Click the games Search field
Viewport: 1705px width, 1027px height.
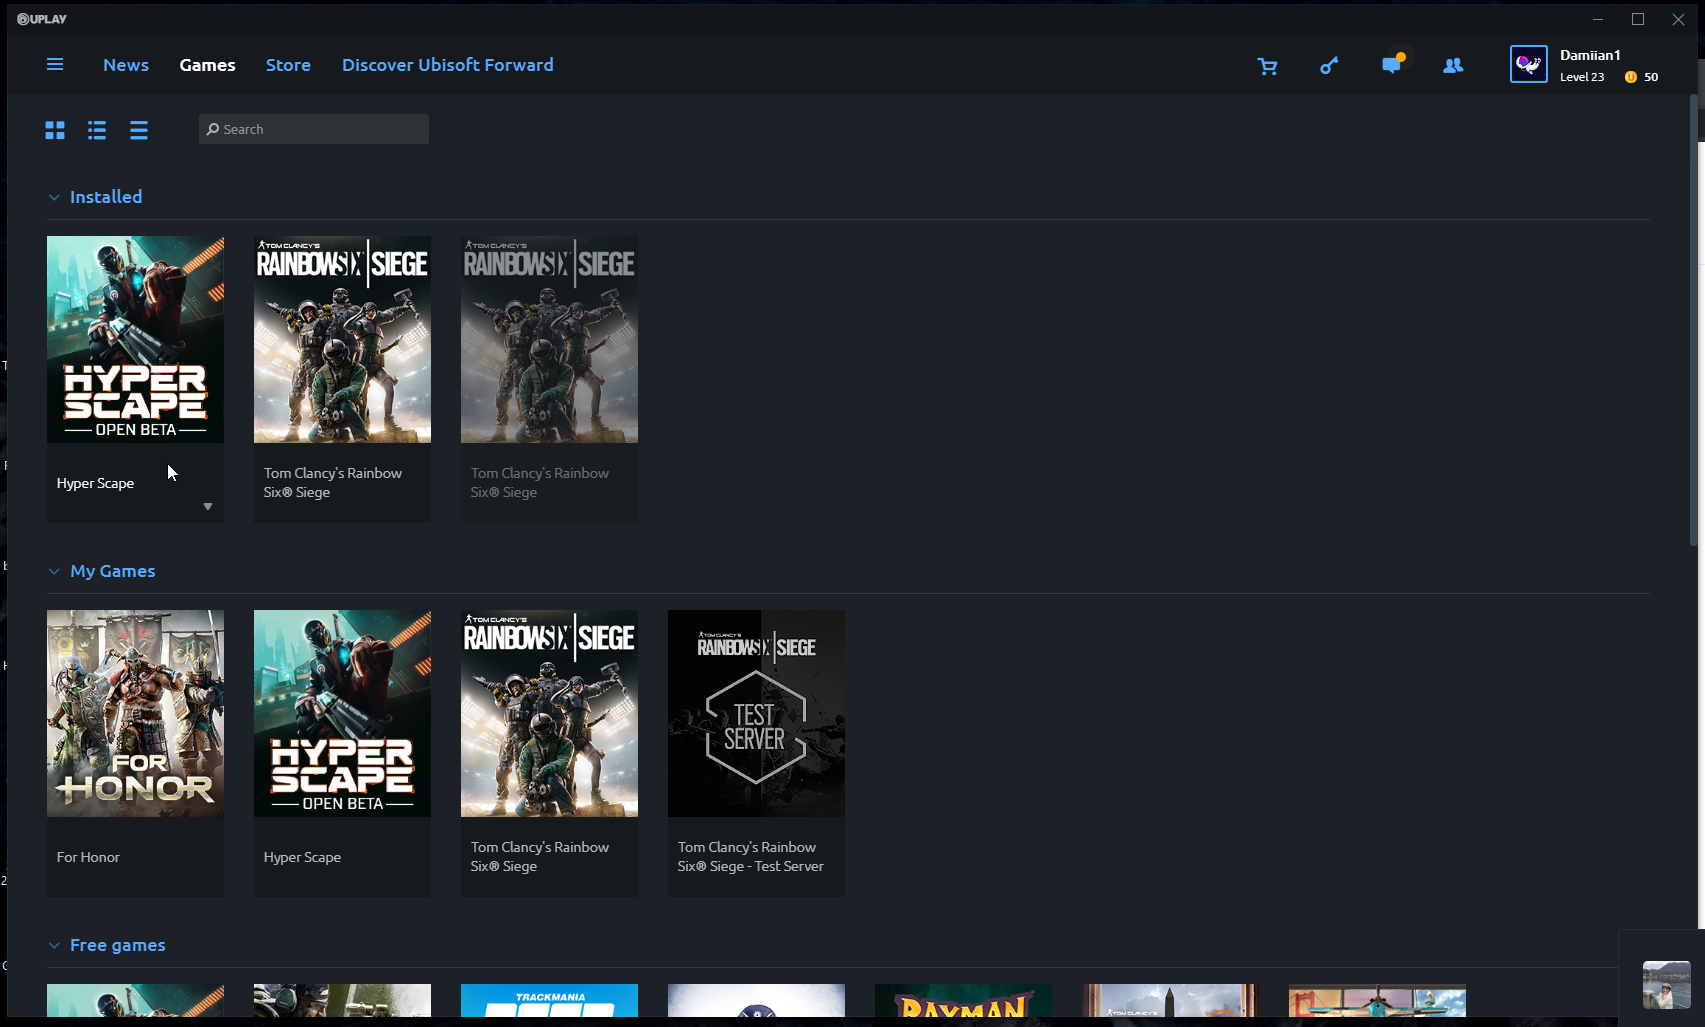point(314,129)
